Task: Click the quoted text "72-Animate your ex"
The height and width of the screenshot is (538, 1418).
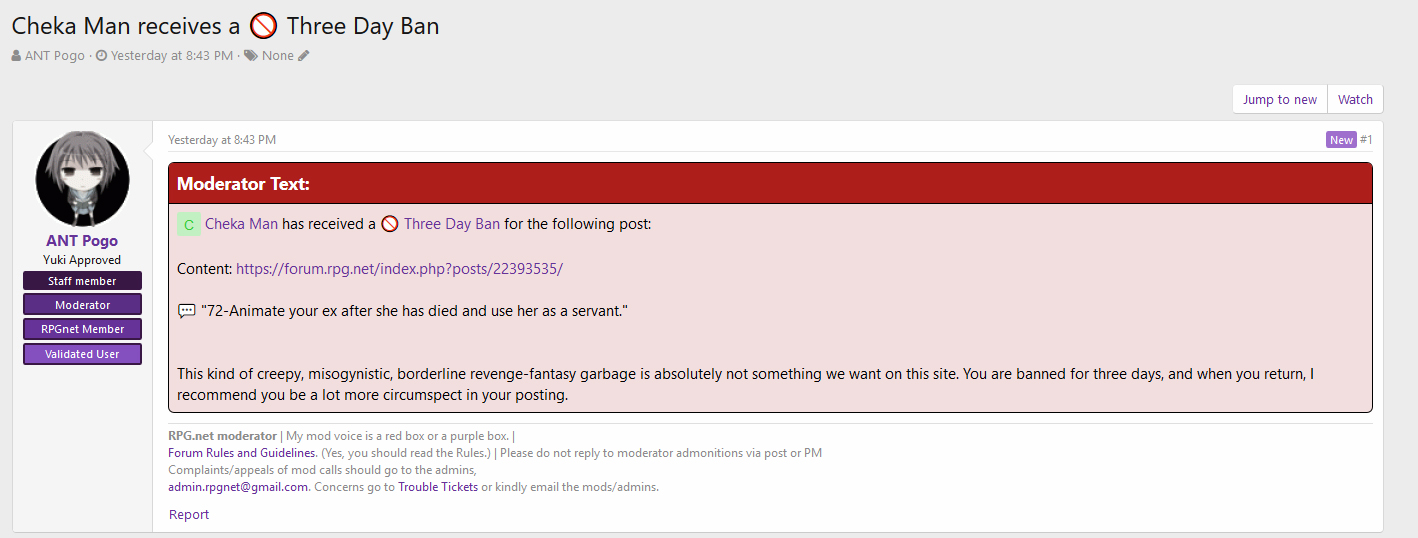Action: pos(414,311)
